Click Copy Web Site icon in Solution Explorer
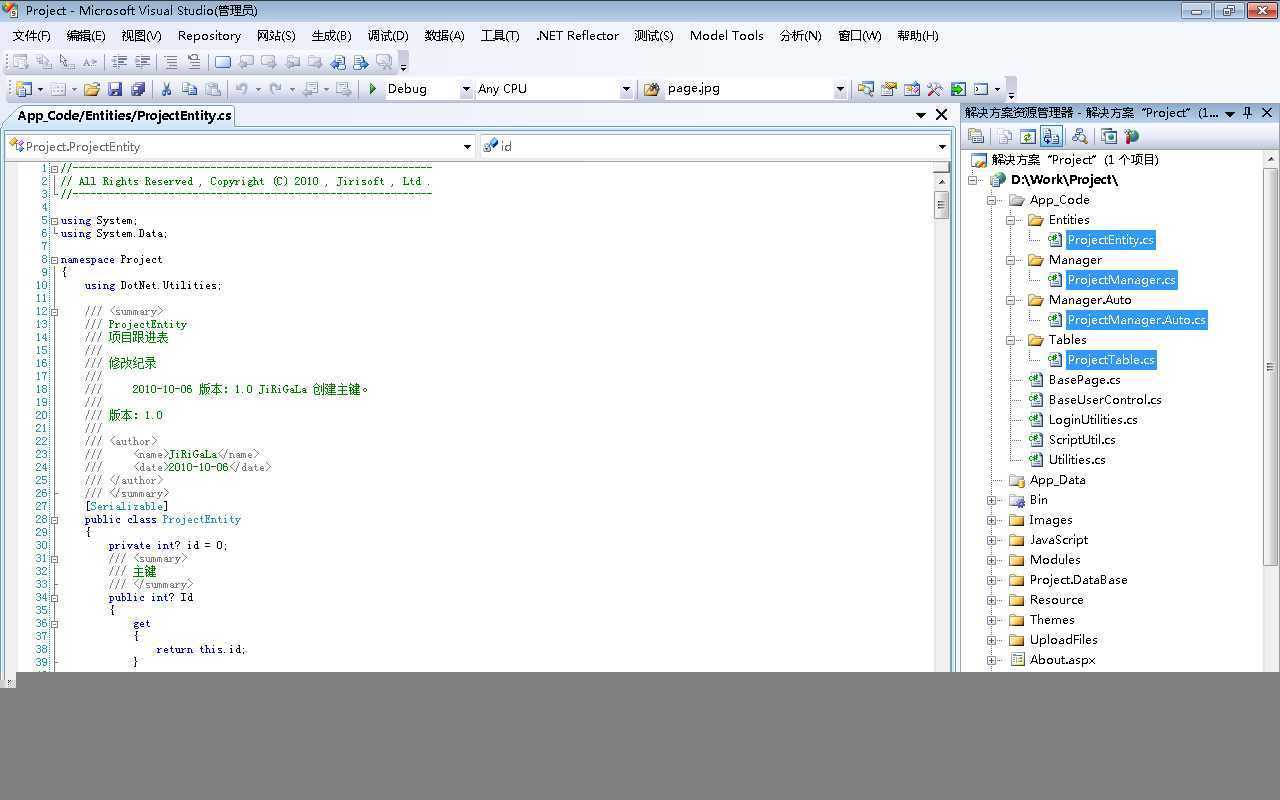 pos(1109,136)
